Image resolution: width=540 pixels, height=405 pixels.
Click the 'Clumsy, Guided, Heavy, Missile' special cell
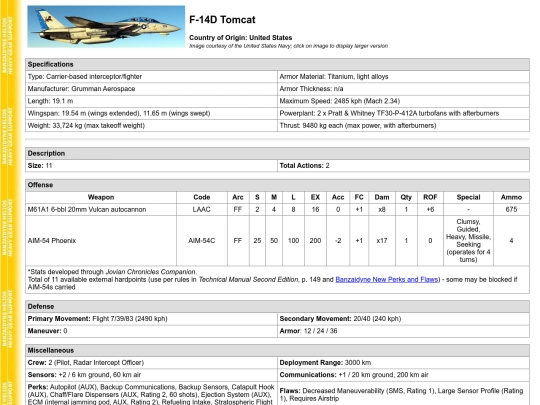(468, 241)
